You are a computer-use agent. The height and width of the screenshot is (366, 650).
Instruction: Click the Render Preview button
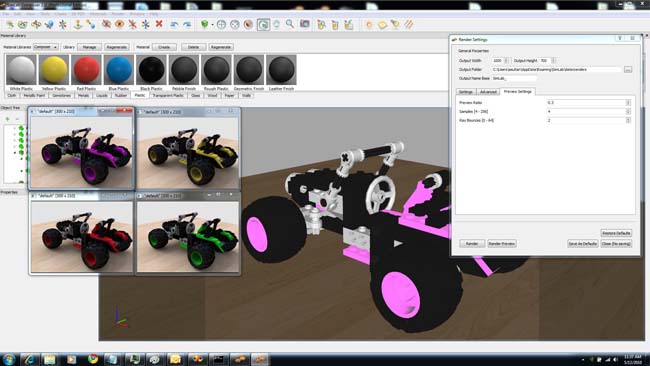502,244
